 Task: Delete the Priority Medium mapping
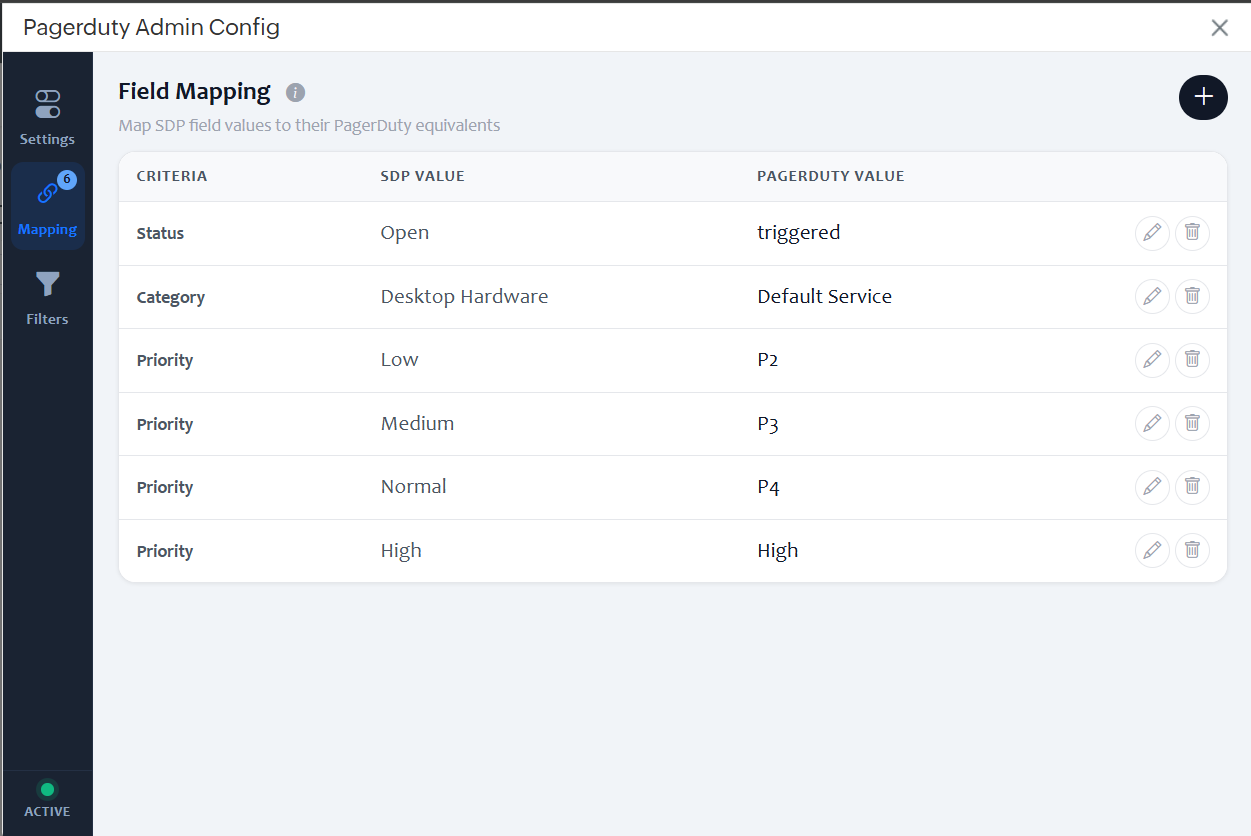1192,424
